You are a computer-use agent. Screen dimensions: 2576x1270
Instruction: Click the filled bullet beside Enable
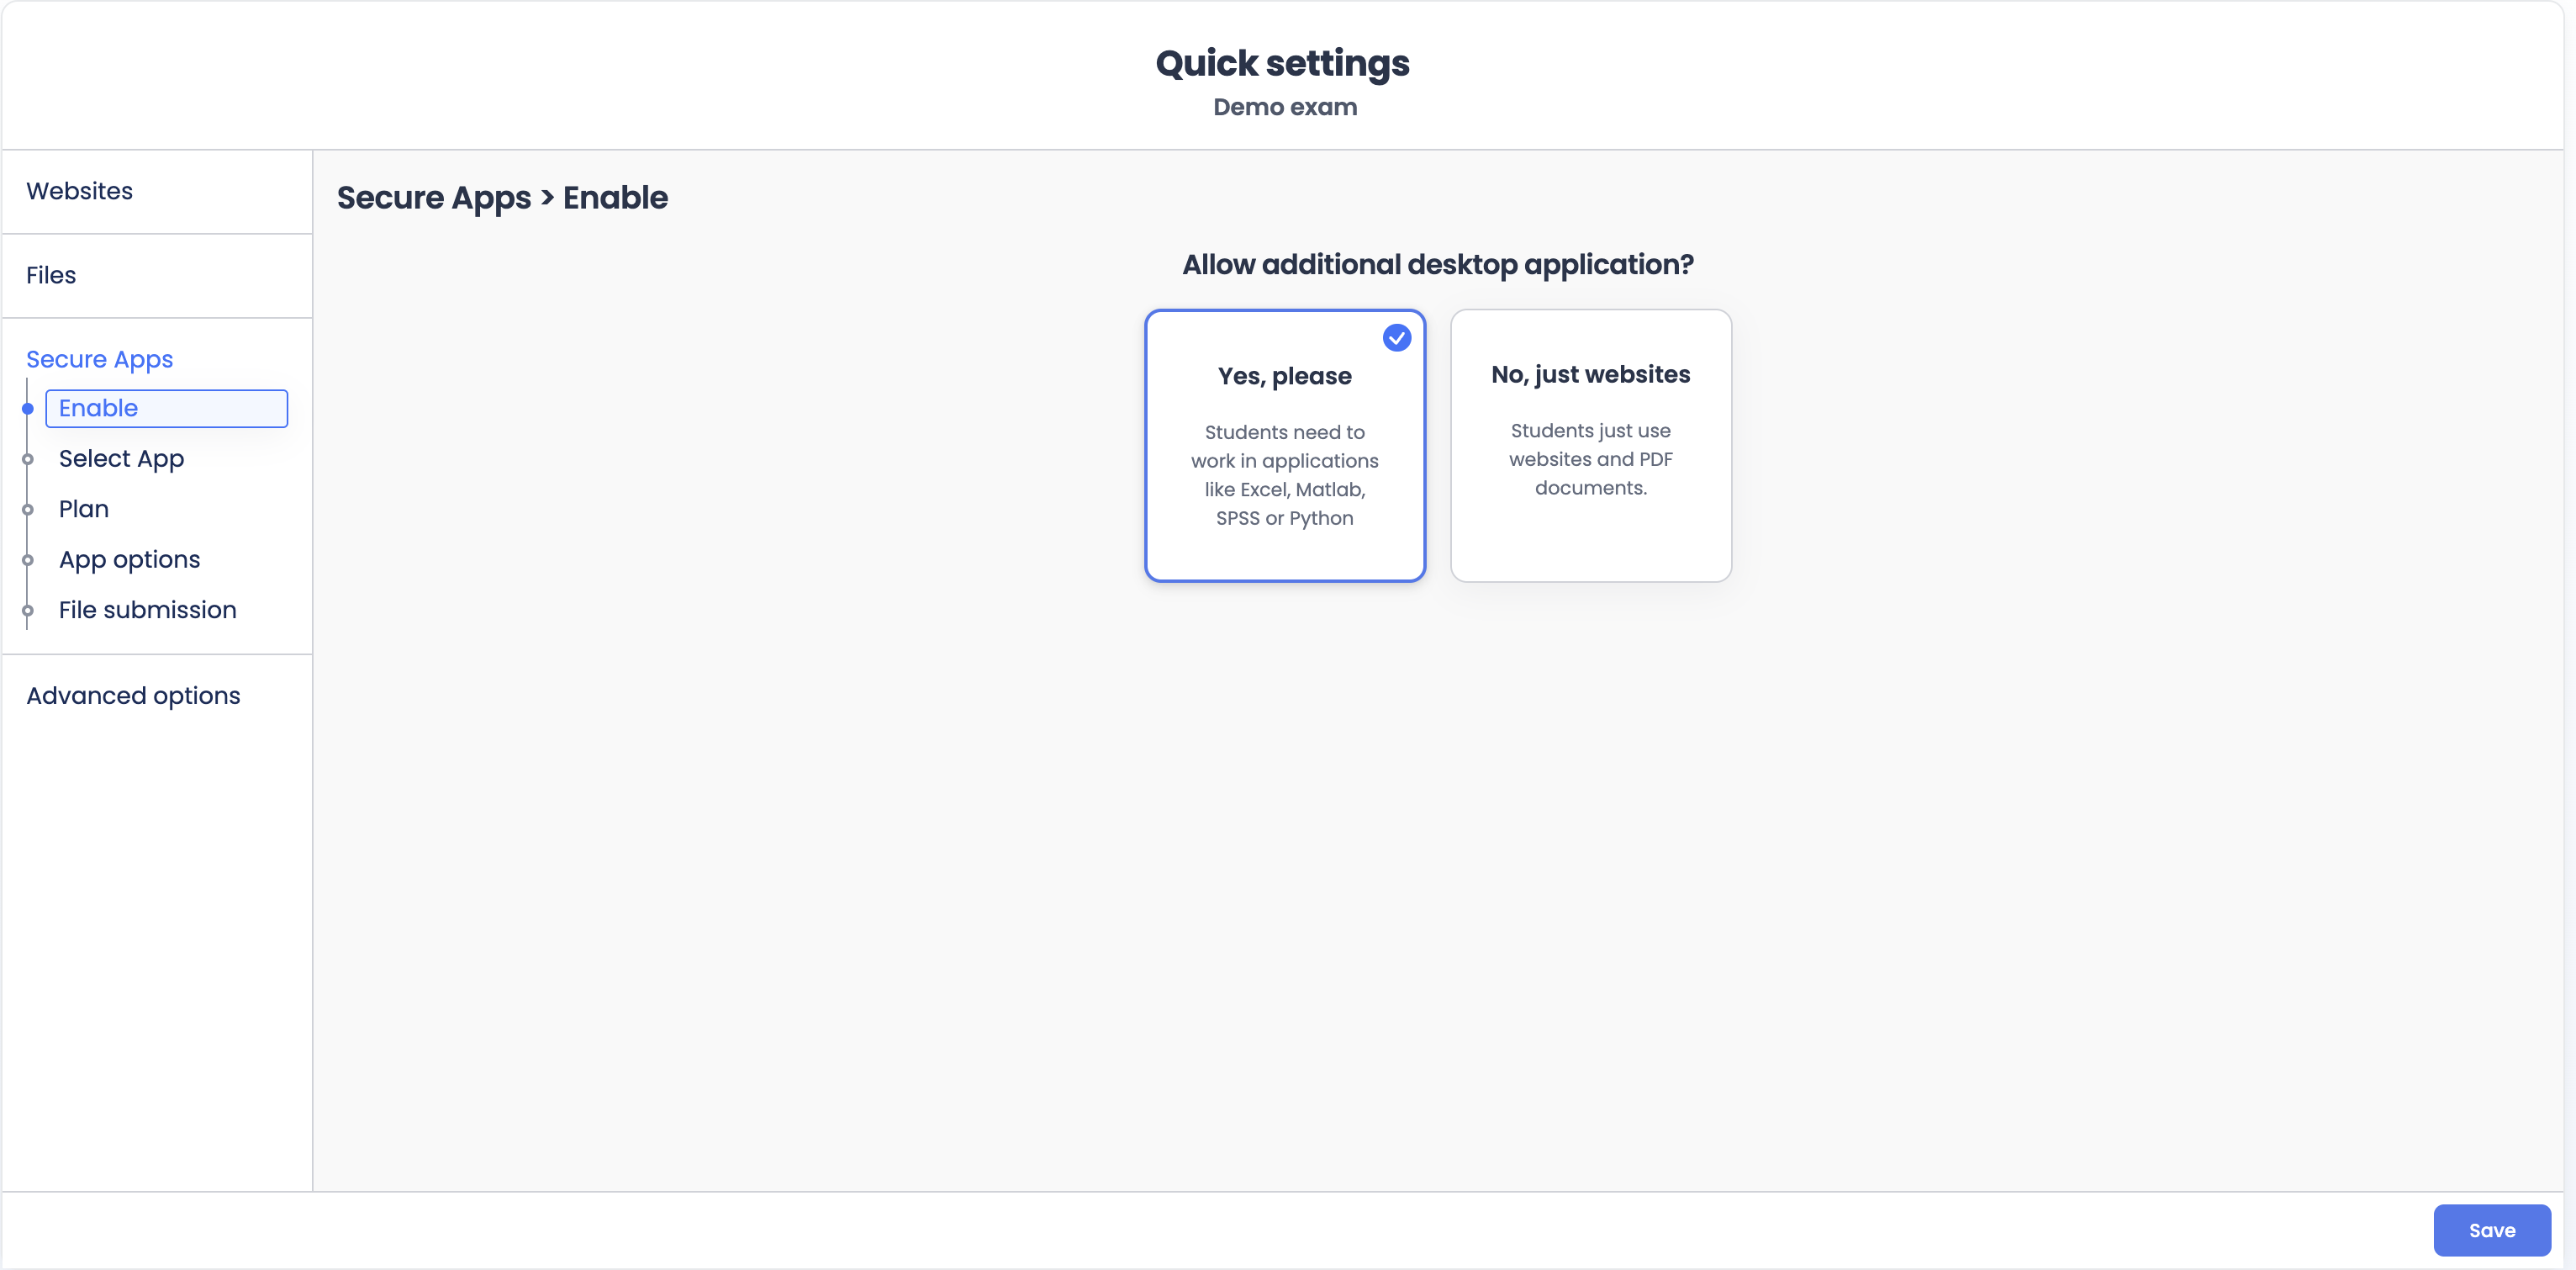(28, 409)
